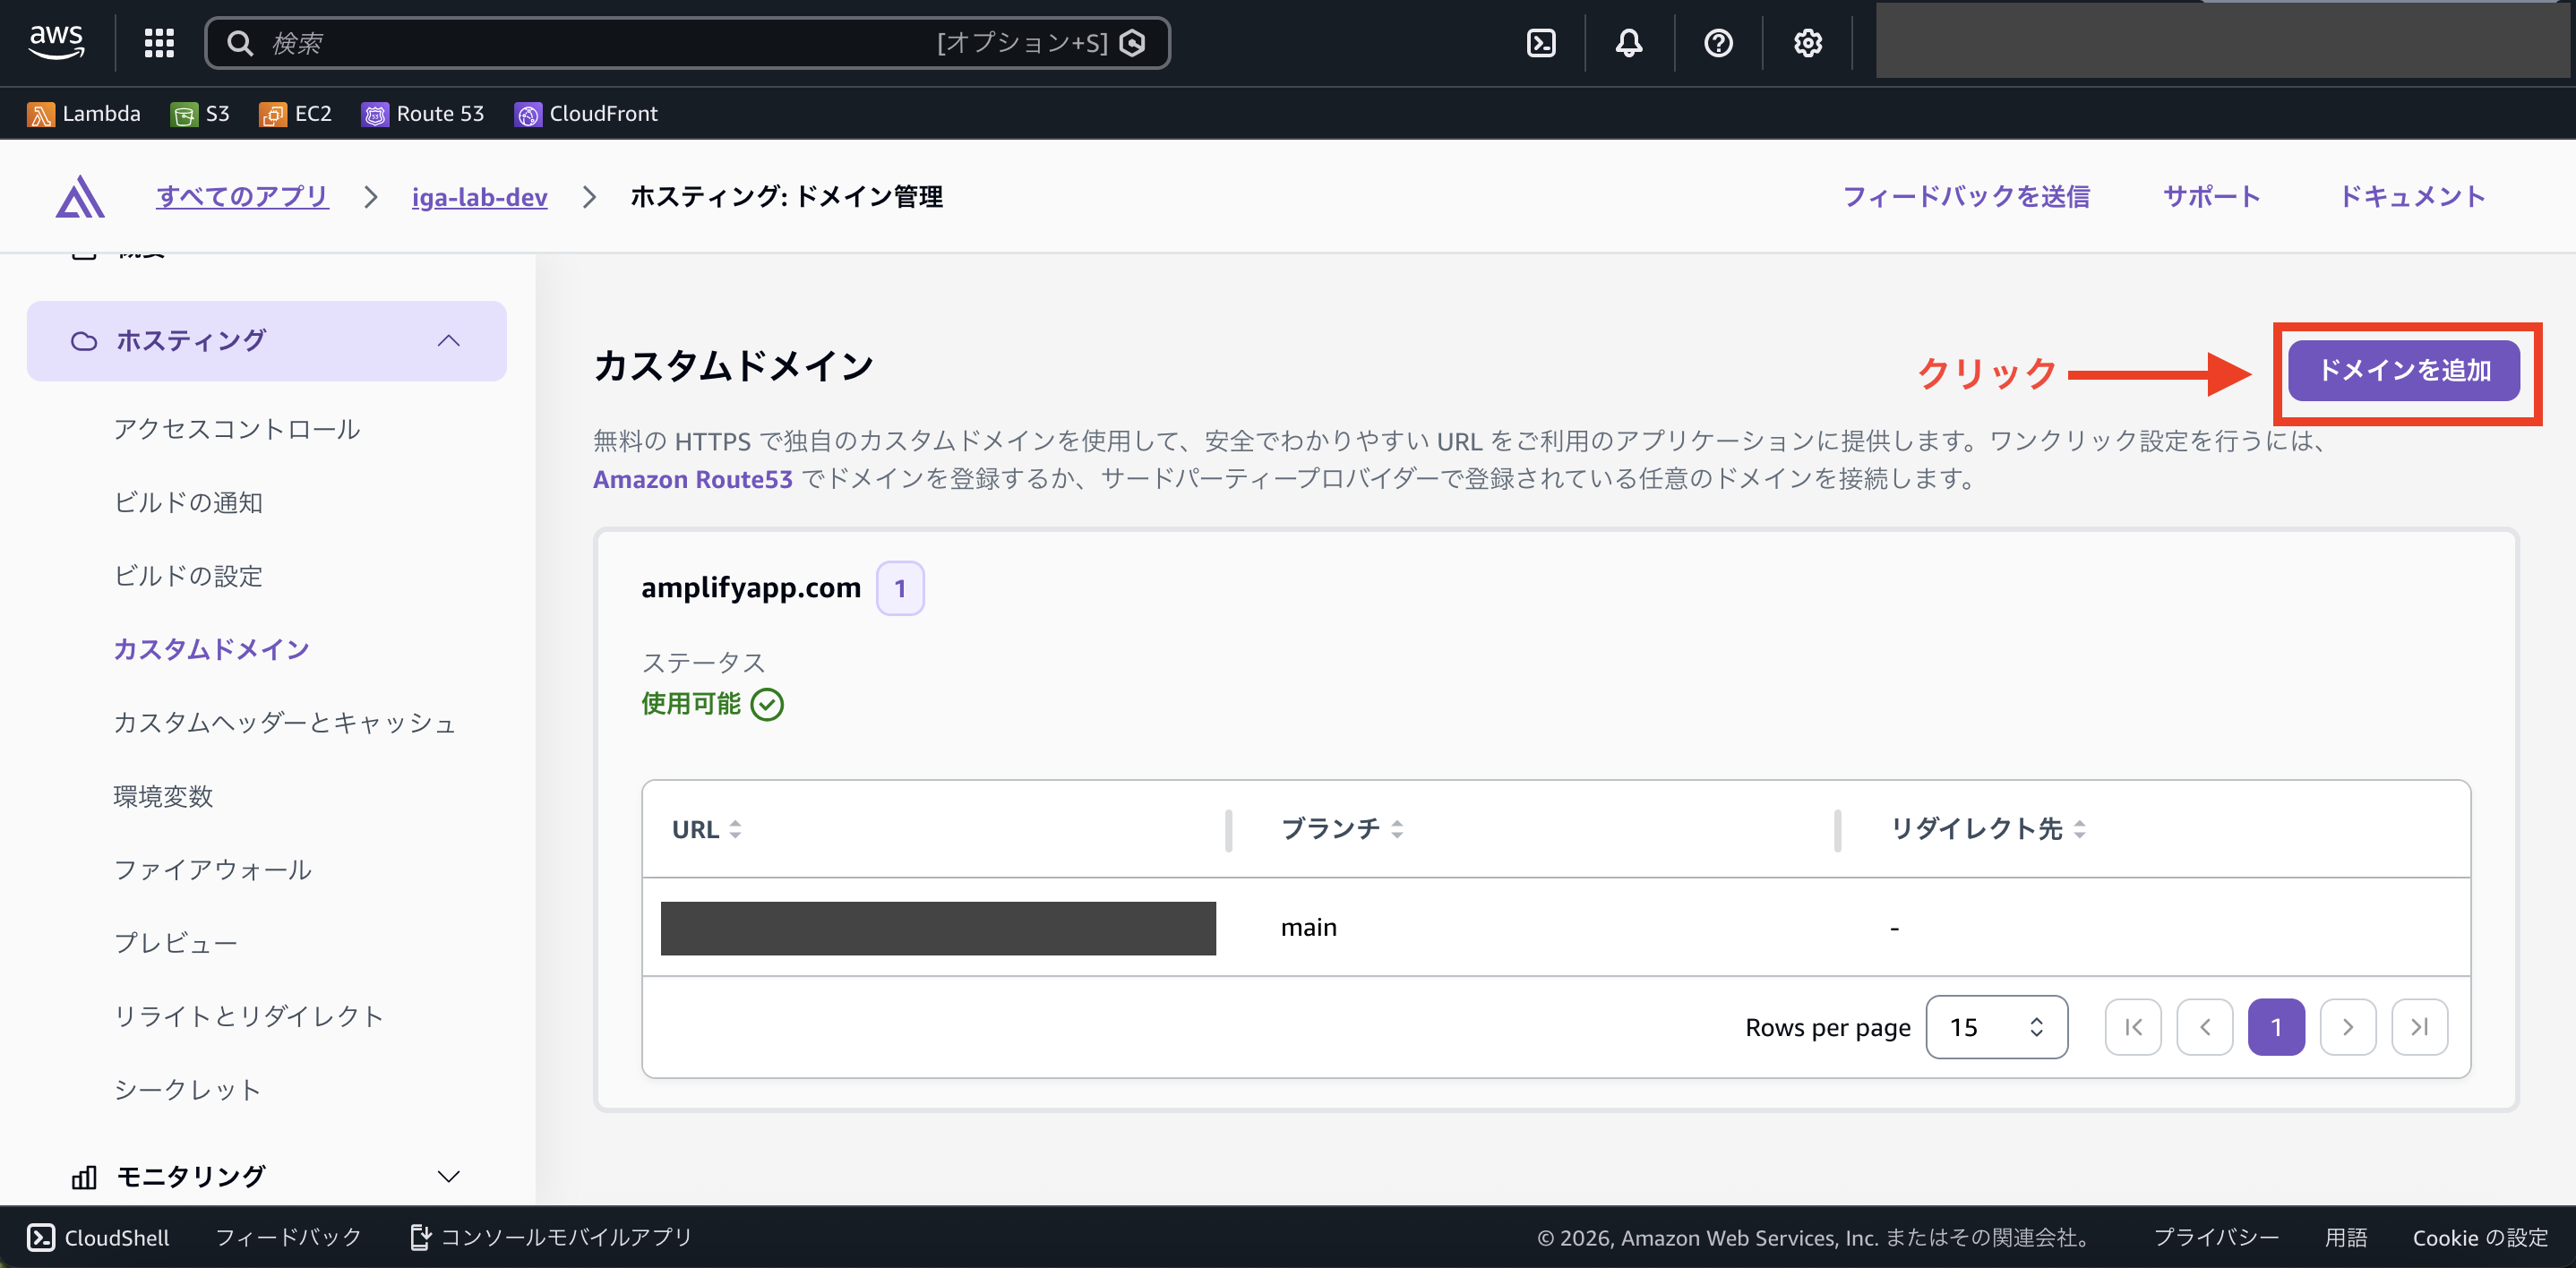
Task: Click フィードバック in footer
Action: point(288,1238)
